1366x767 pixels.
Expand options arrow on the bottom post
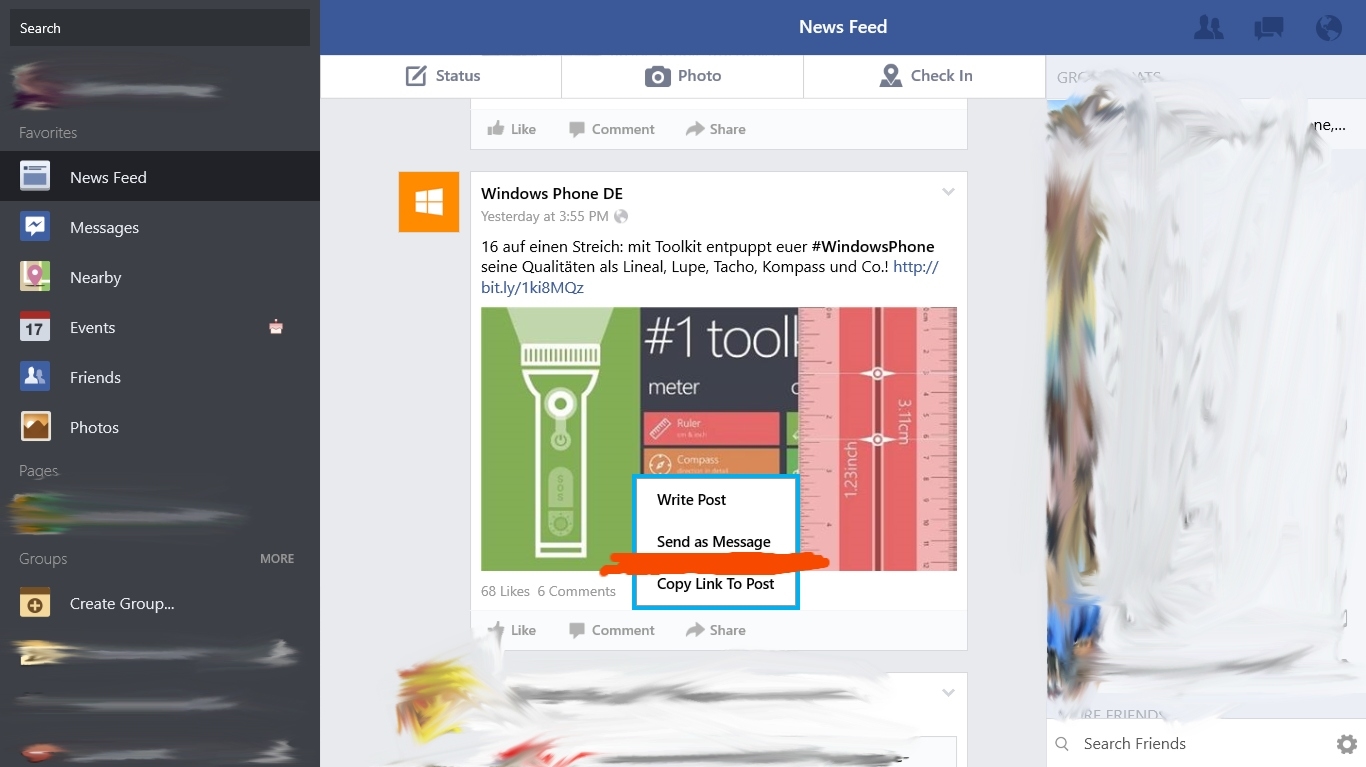[x=948, y=693]
